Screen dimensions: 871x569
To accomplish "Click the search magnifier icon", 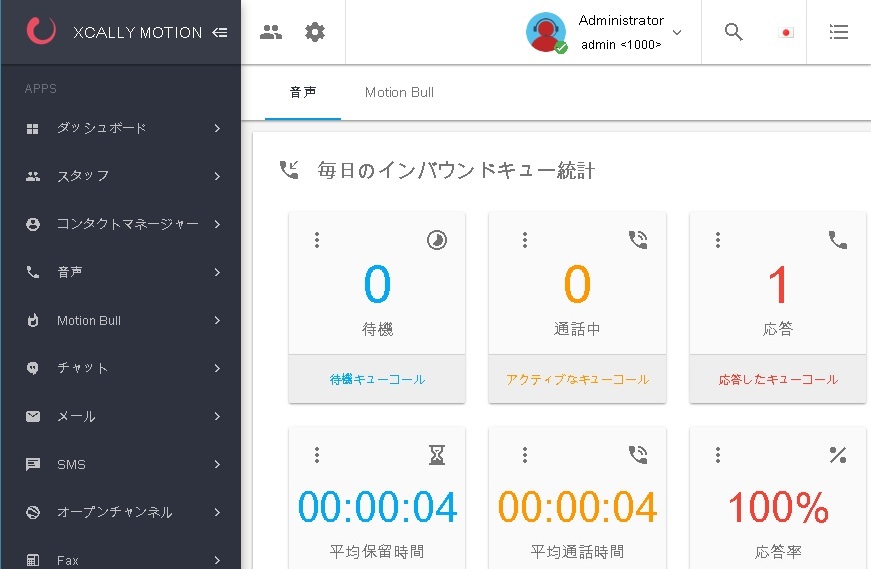I will point(733,32).
